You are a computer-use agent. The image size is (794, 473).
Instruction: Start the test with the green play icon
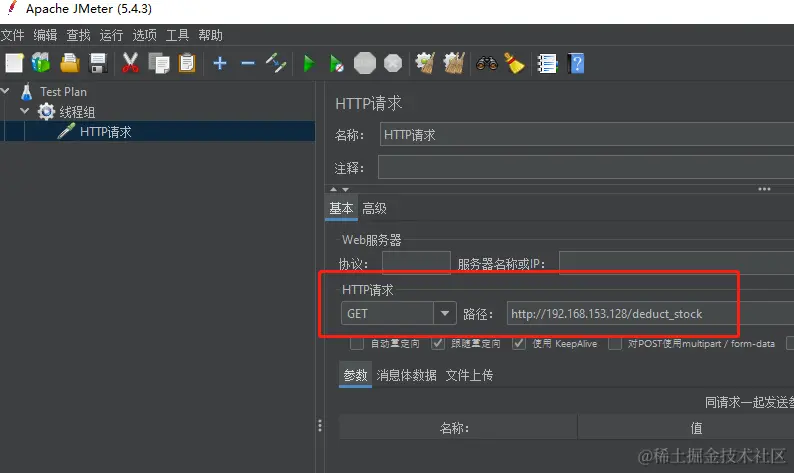[x=308, y=64]
